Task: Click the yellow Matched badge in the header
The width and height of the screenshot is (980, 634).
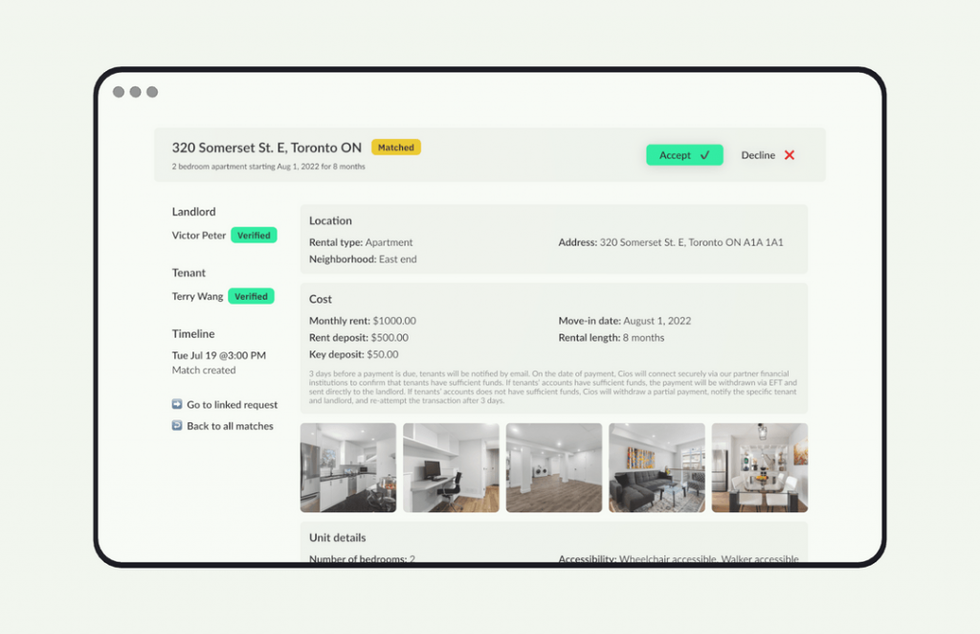Action: pyautogui.click(x=396, y=147)
